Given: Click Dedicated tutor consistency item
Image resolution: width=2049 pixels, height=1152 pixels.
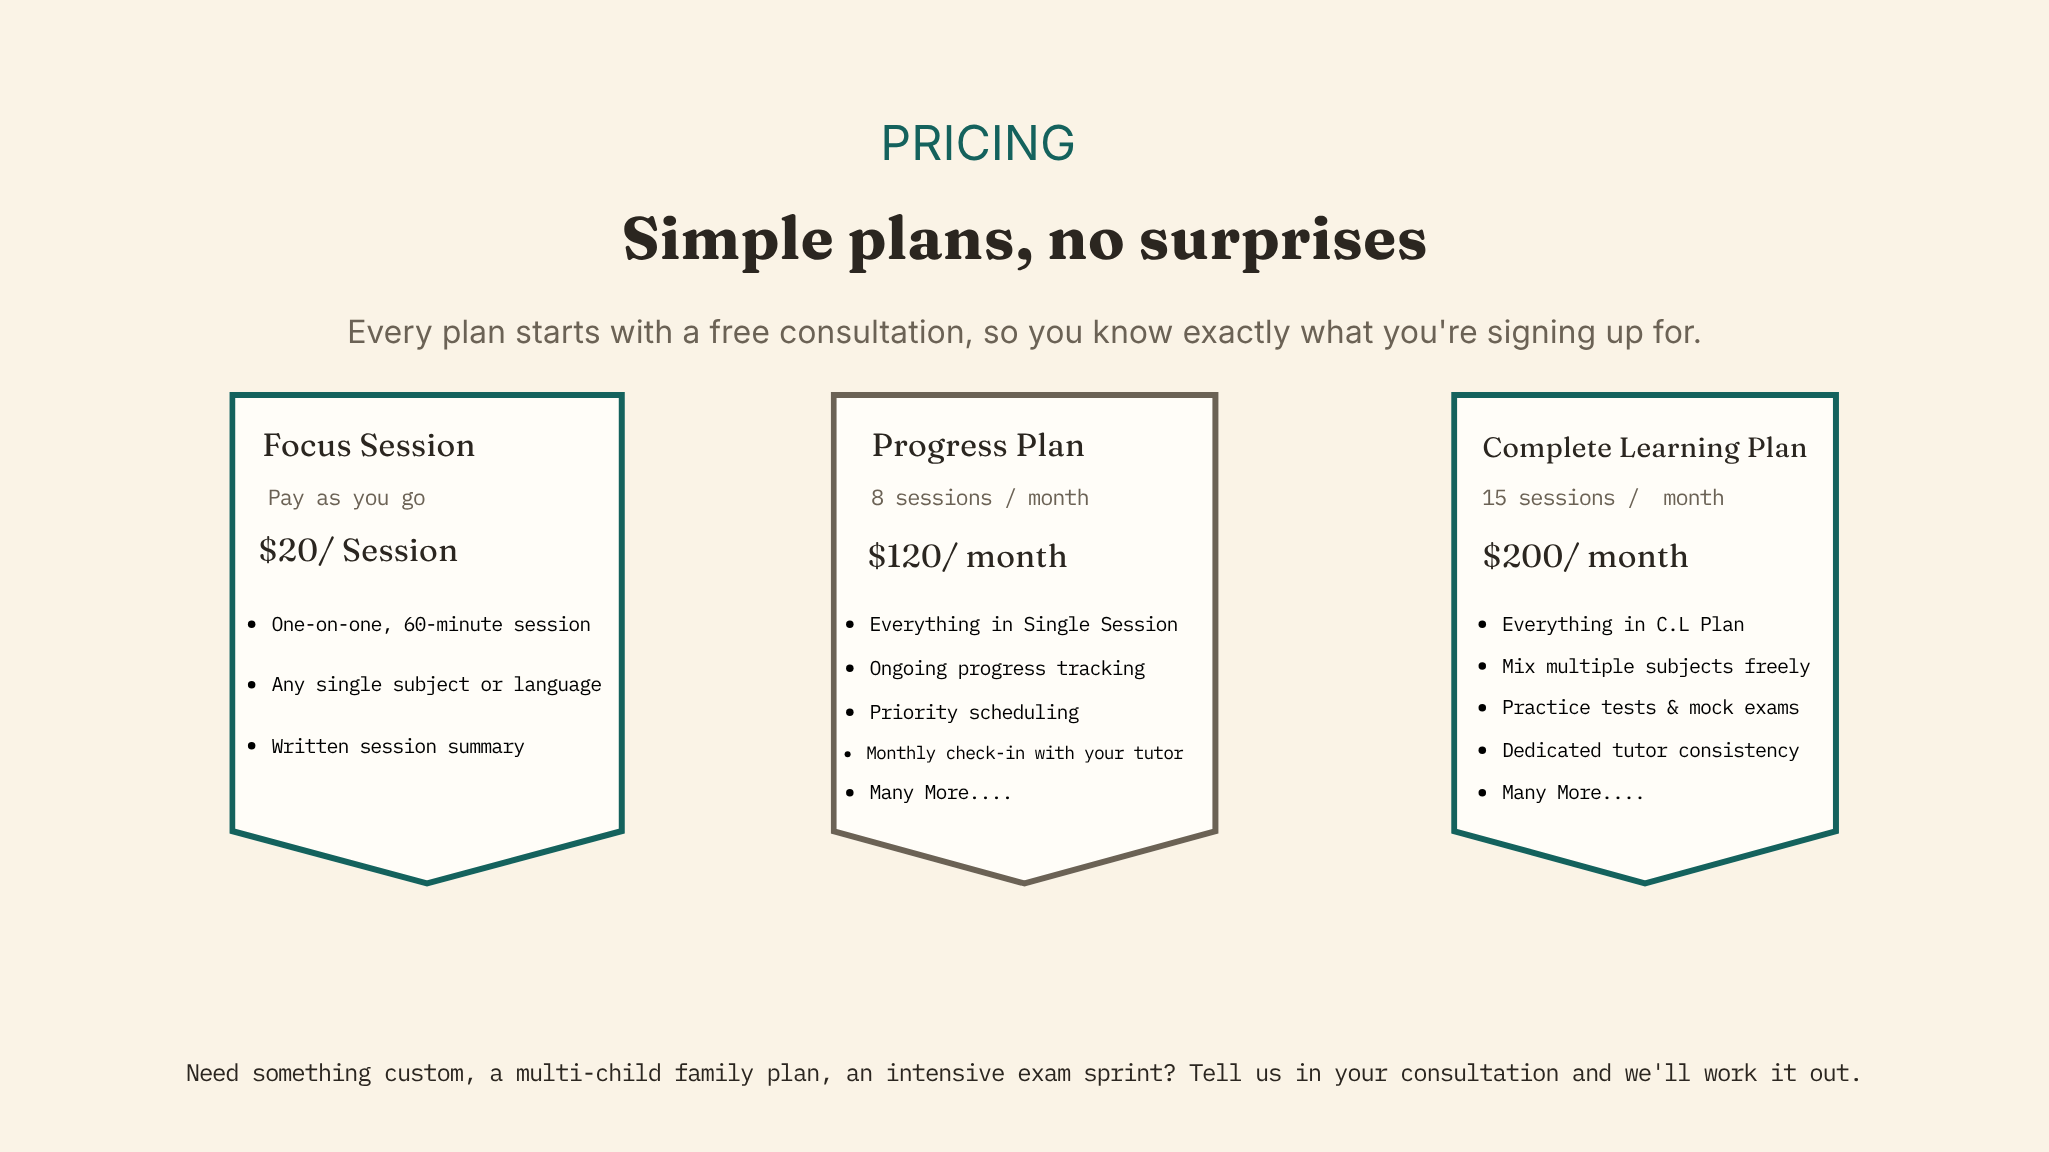Looking at the screenshot, I should pyautogui.click(x=1650, y=751).
